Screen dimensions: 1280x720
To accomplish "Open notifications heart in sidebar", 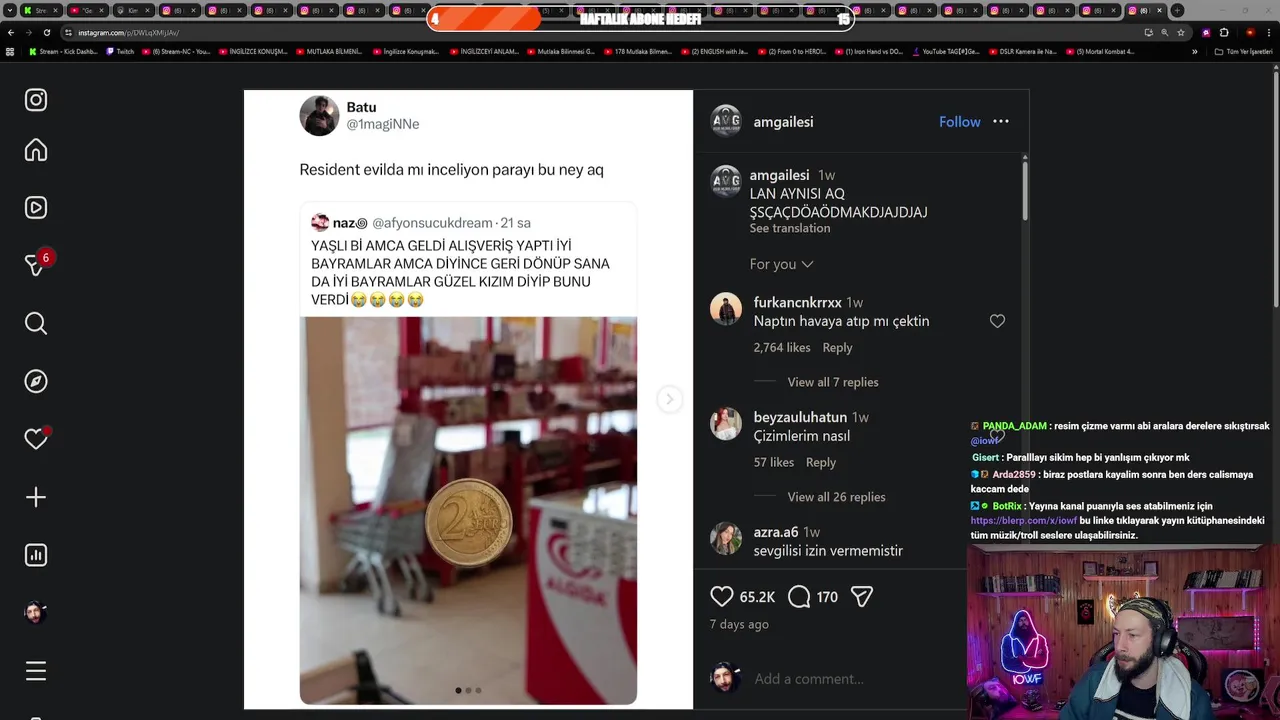I will (36, 439).
